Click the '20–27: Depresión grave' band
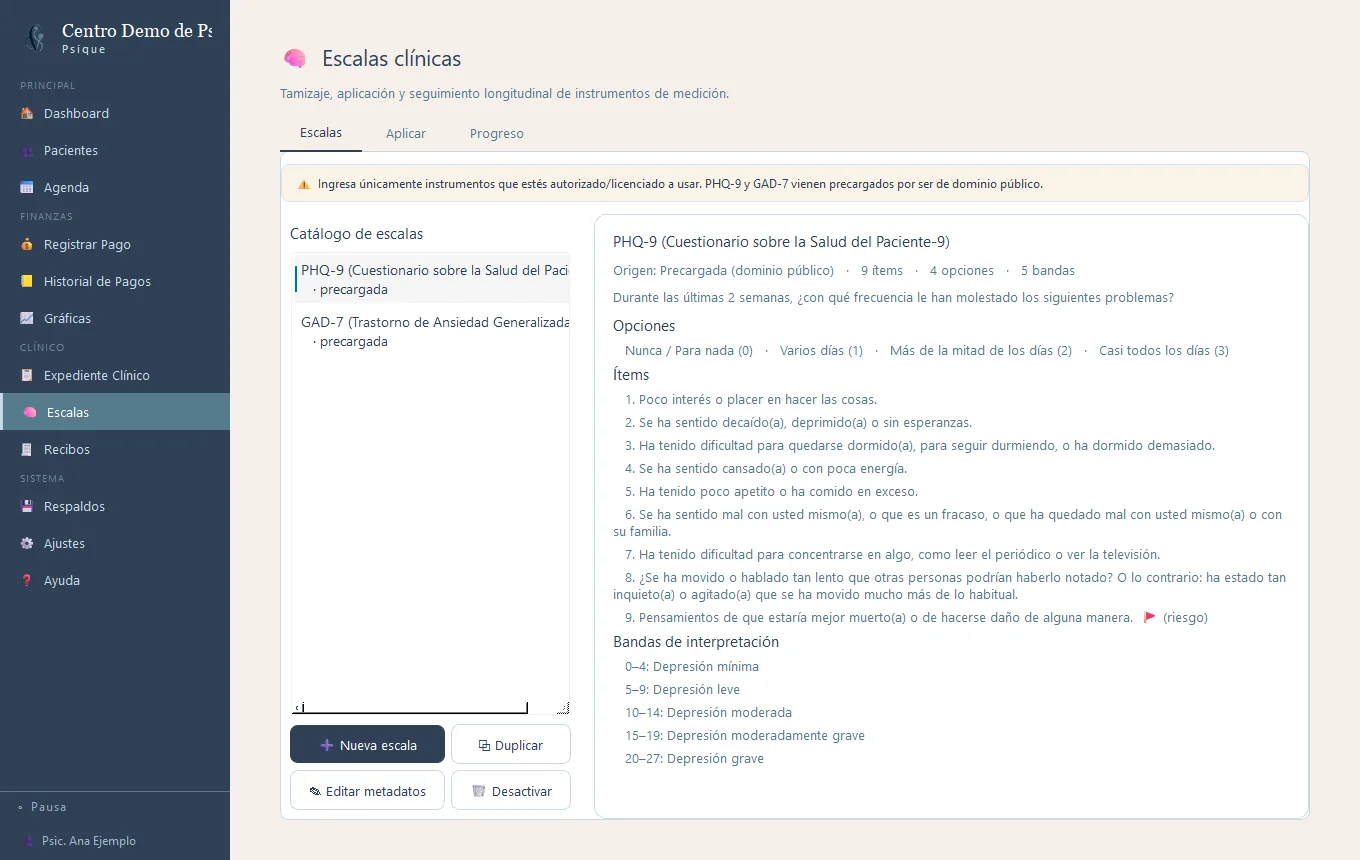1360x860 pixels. click(694, 759)
